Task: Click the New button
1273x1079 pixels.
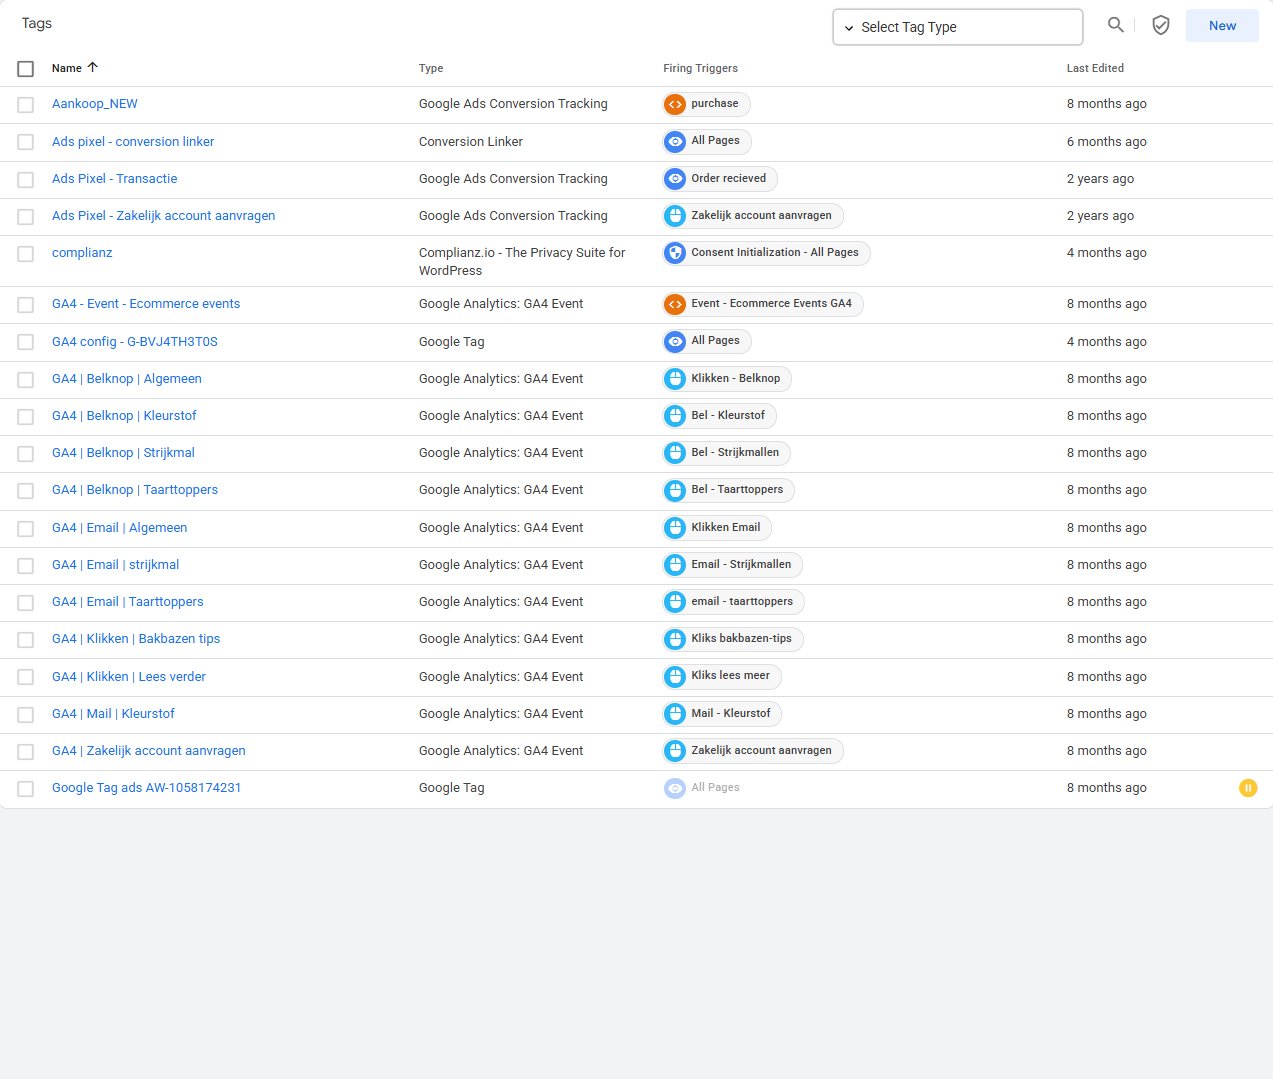Action: click(1222, 25)
